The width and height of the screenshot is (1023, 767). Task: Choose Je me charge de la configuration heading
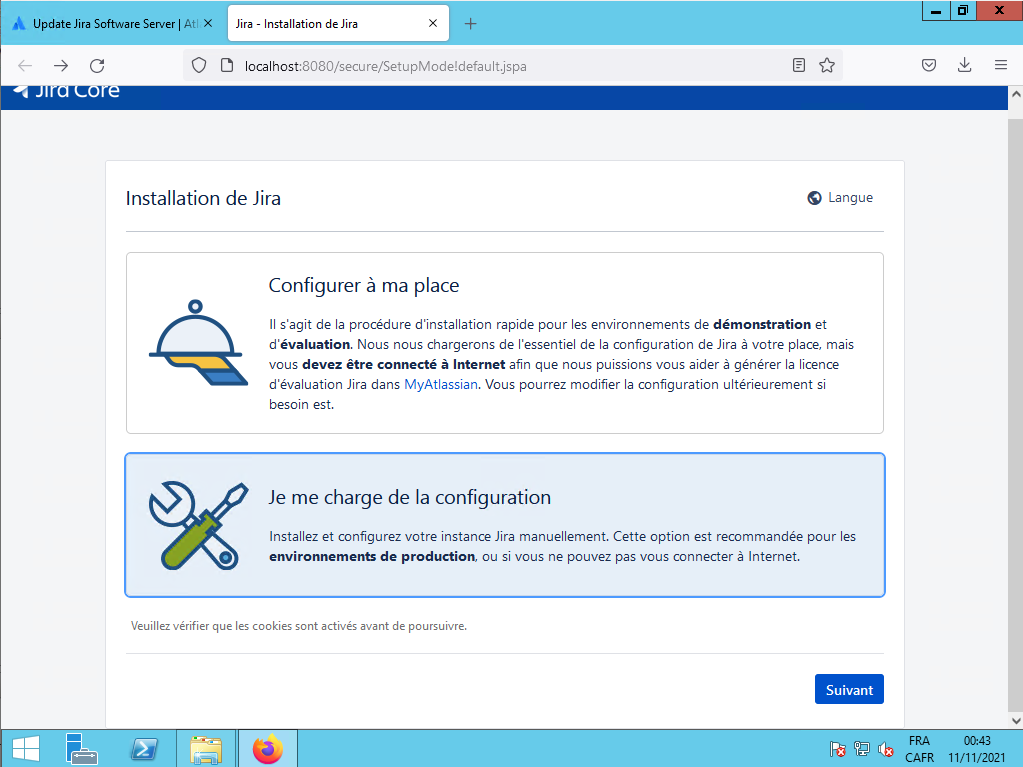[410, 498]
